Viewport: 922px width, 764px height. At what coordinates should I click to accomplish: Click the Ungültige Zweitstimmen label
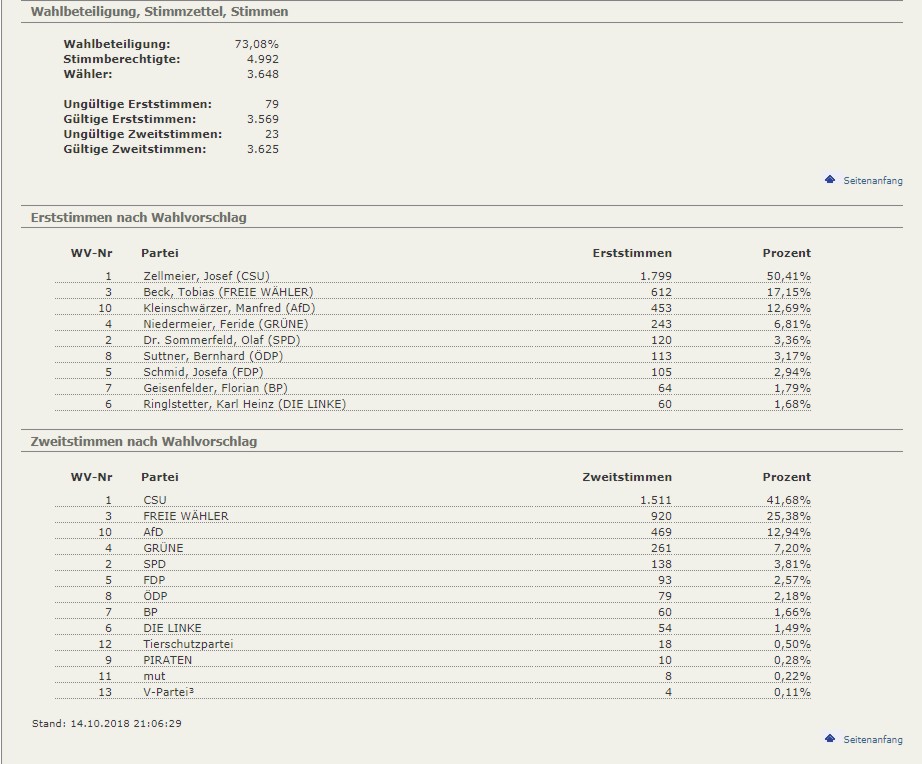coord(143,134)
